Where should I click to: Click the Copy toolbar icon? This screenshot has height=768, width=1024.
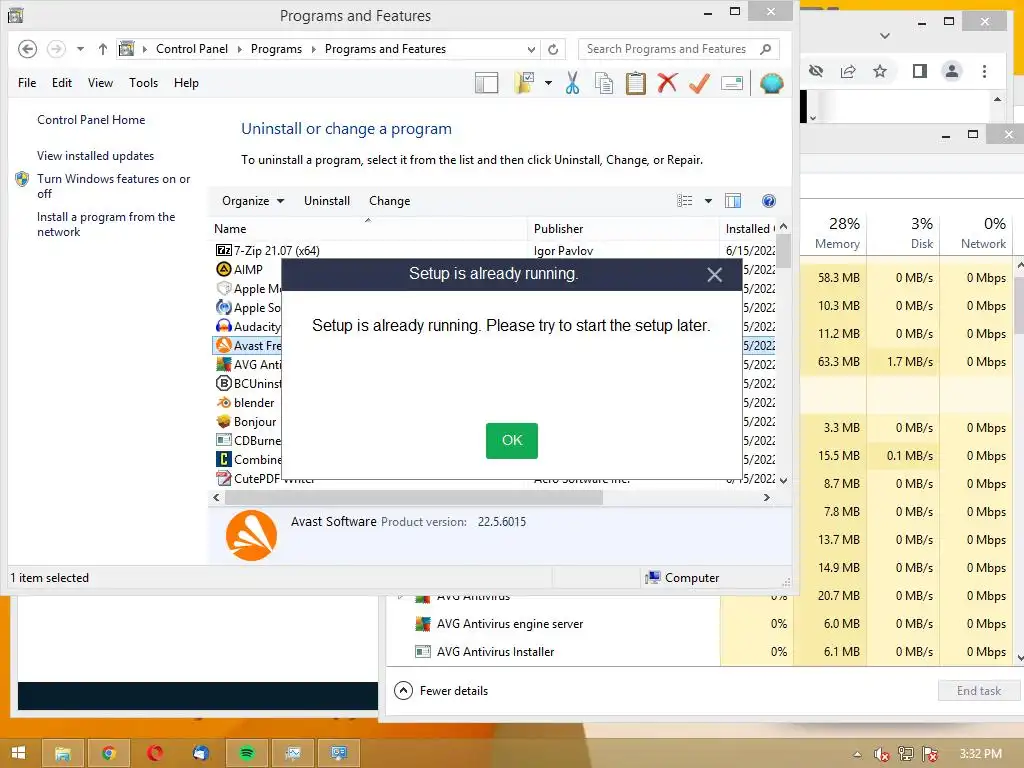tap(604, 83)
